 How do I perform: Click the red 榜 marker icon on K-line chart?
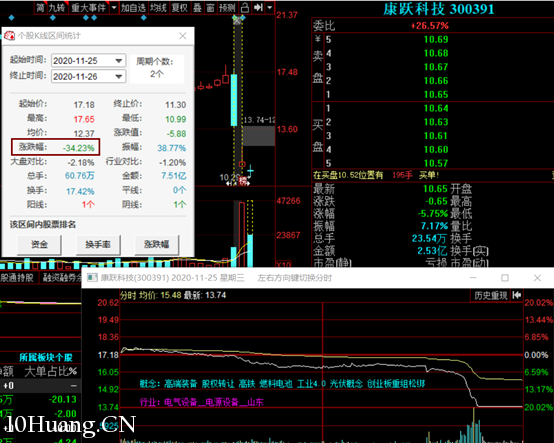(x=243, y=181)
